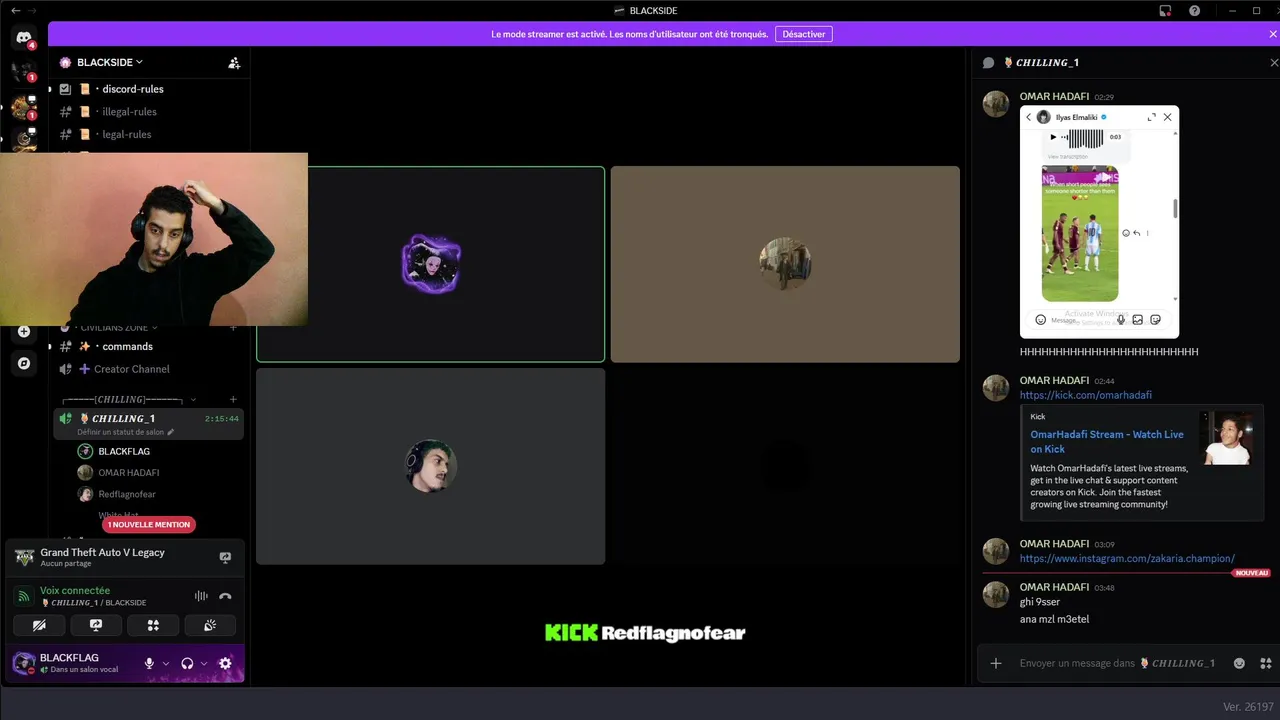Open Discord help question mark icon
1280x720 pixels.
pos(1195,10)
